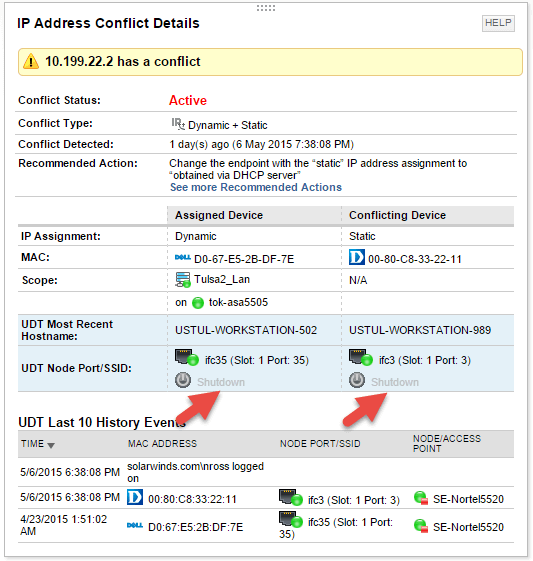Click hostname USTUL-WORKSTATION-989

point(420,330)
